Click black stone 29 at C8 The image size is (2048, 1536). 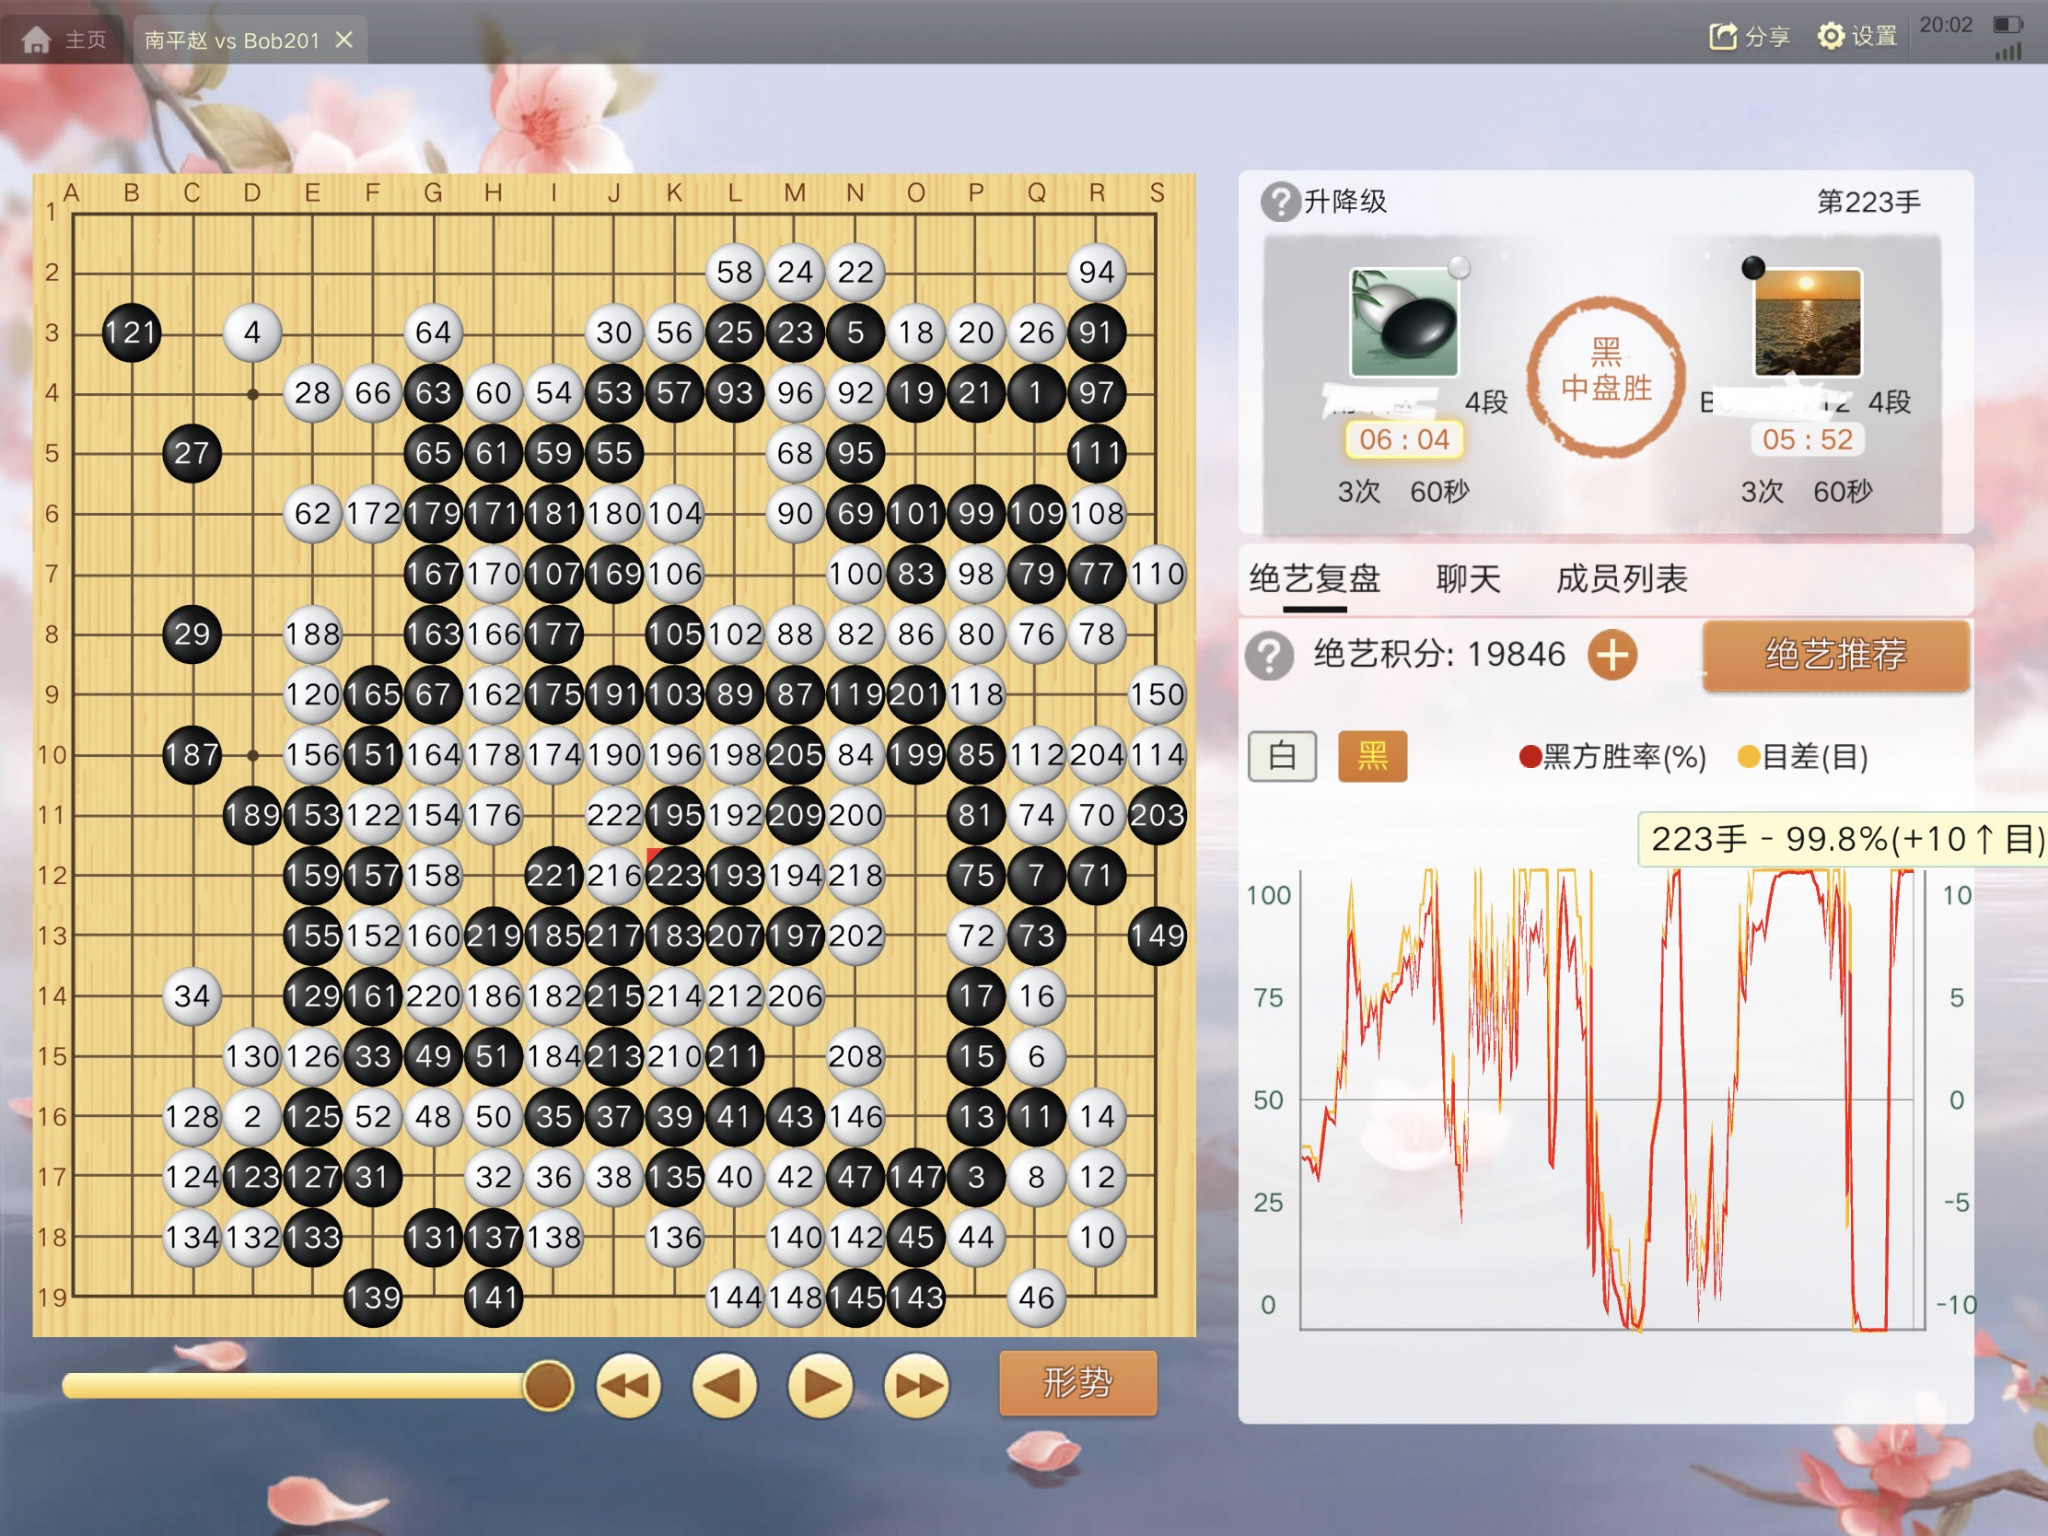(x=192, y=634)
